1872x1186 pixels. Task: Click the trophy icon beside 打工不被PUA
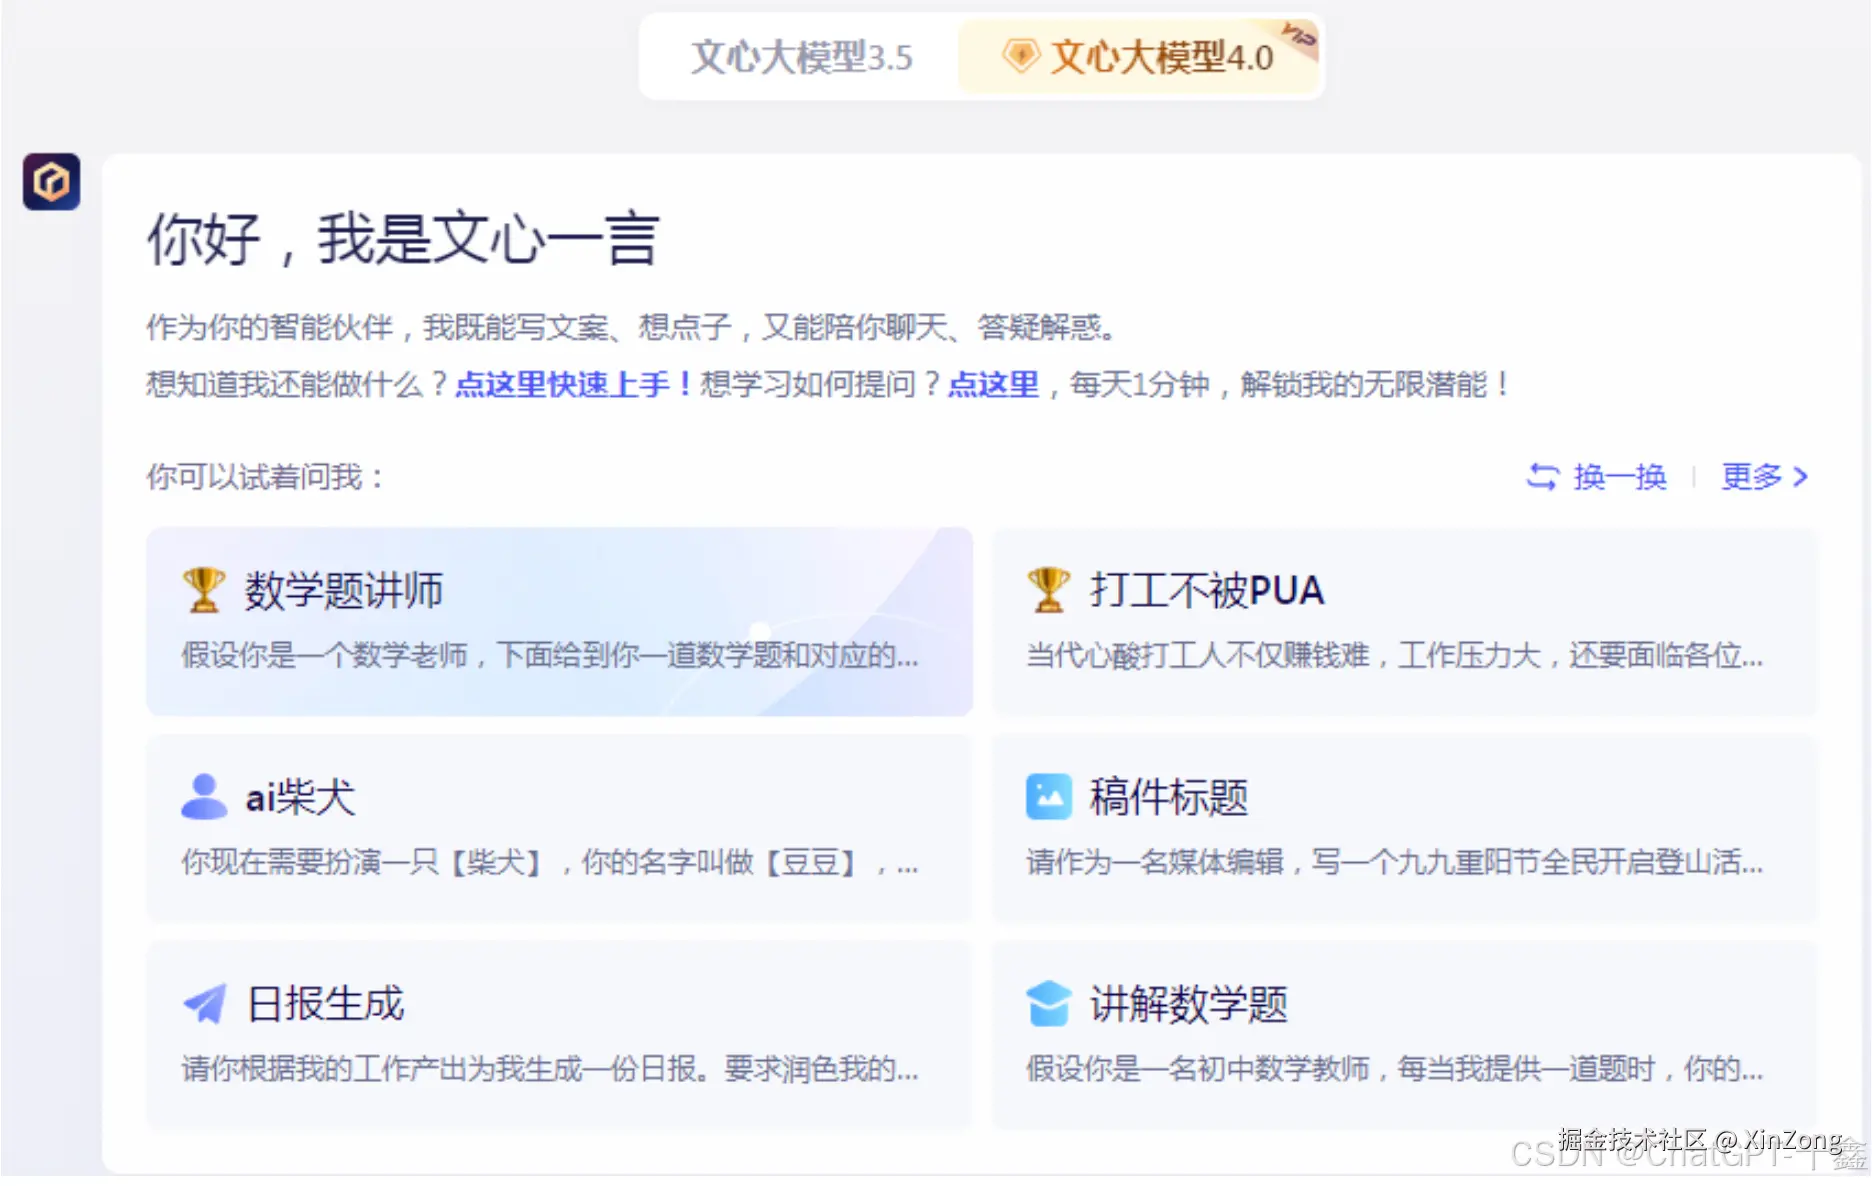pos(1047,588)
